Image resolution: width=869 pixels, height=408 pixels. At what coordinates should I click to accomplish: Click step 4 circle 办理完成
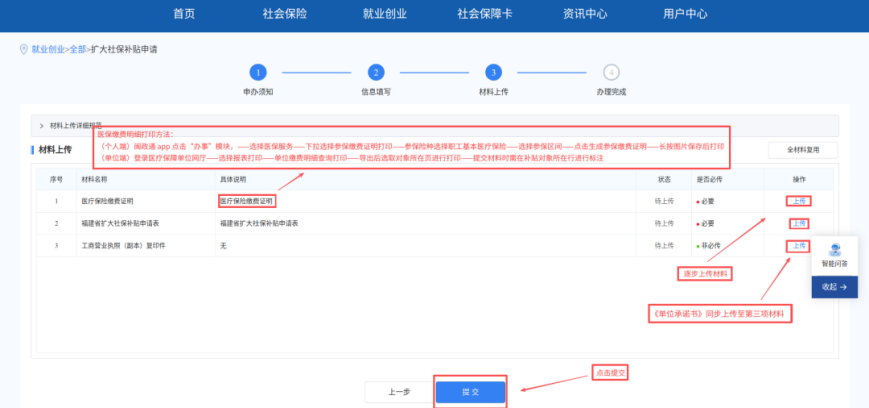611,72
